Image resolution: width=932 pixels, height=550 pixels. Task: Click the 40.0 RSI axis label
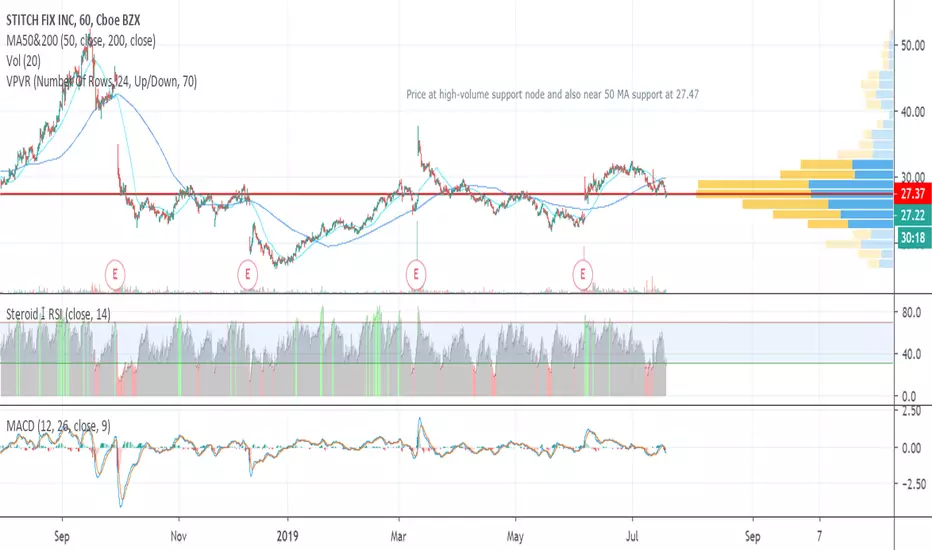[911, 354]
